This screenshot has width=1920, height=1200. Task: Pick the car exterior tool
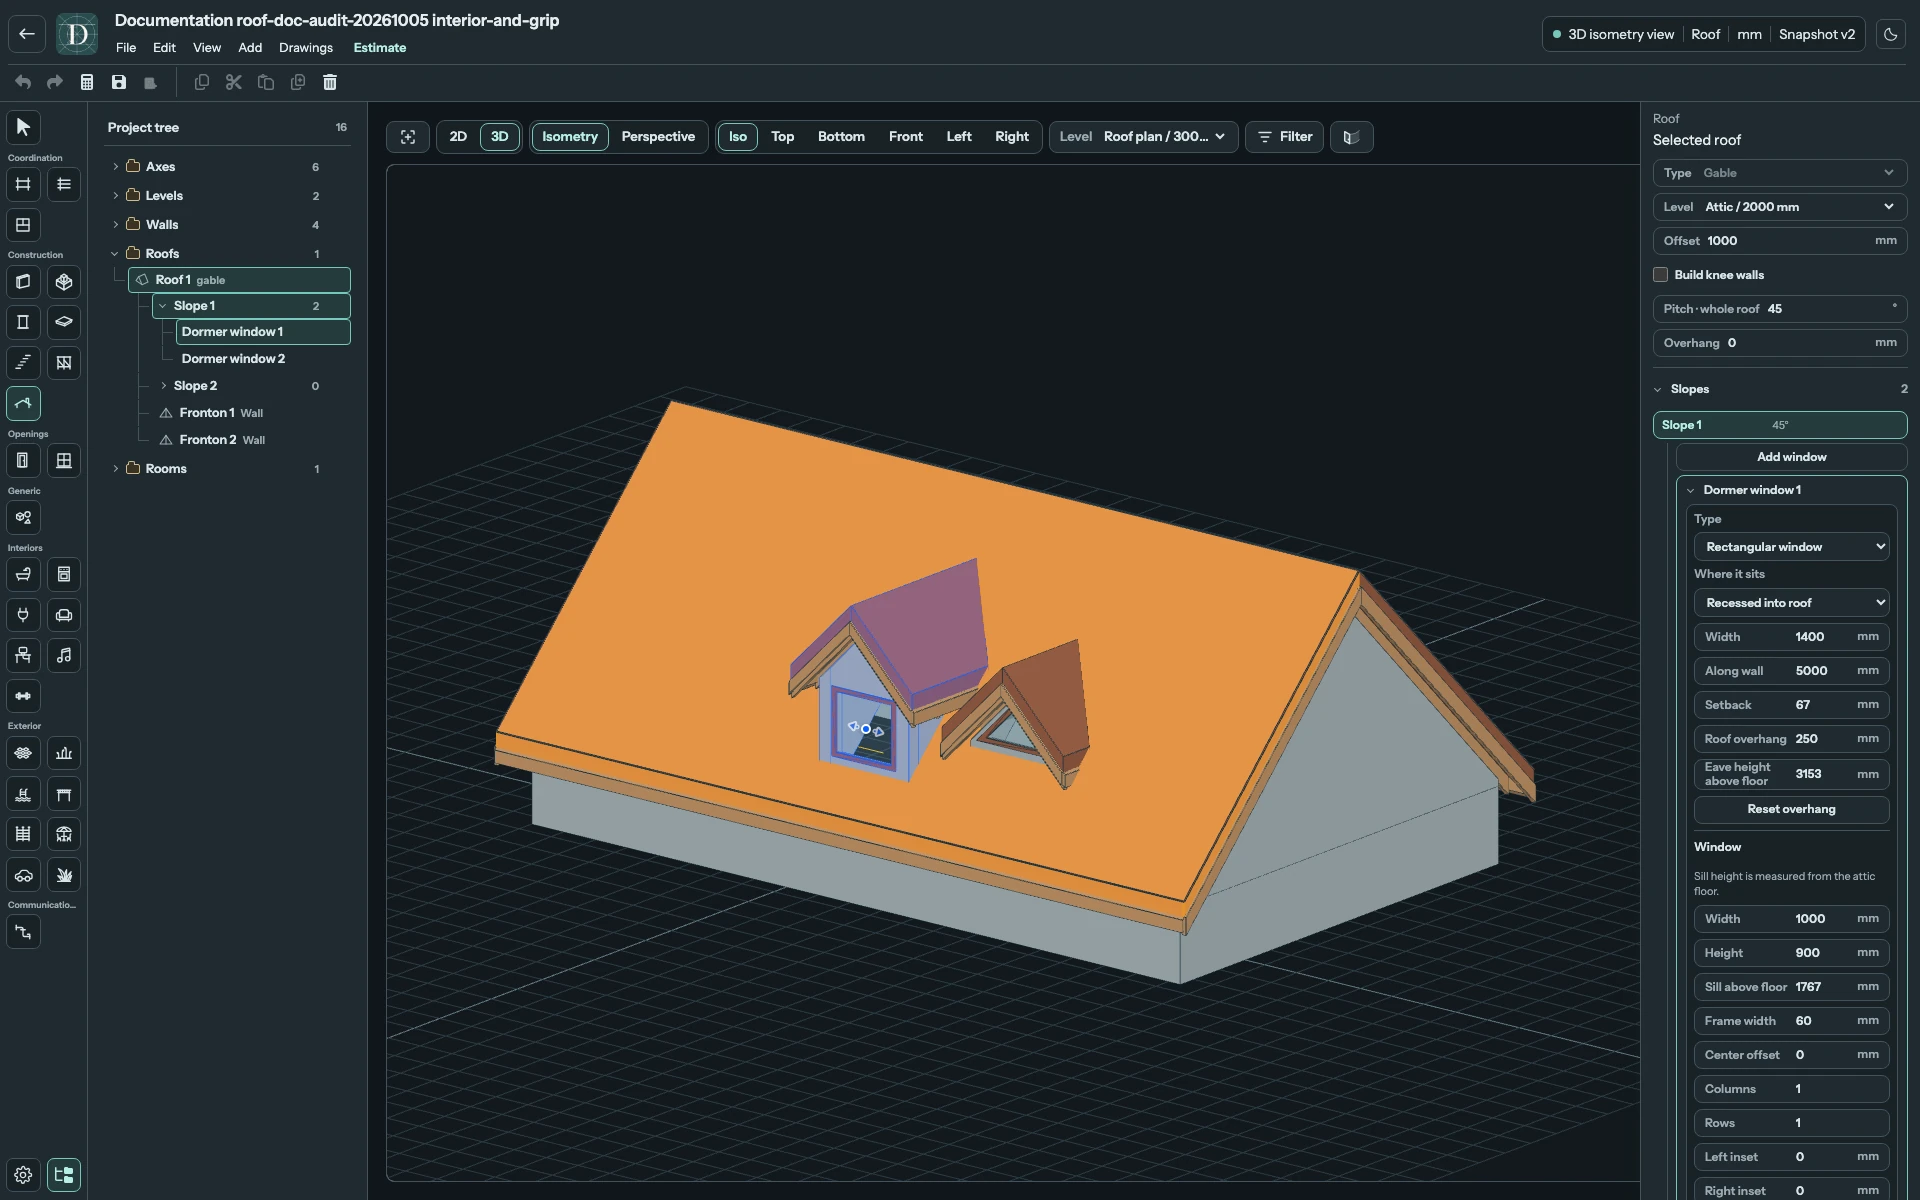[24, 875]
